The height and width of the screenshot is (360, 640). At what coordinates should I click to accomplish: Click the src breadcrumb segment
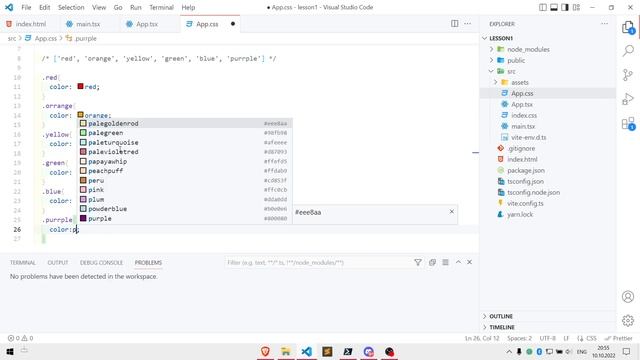pyautogui.click(x=12, y=38)
